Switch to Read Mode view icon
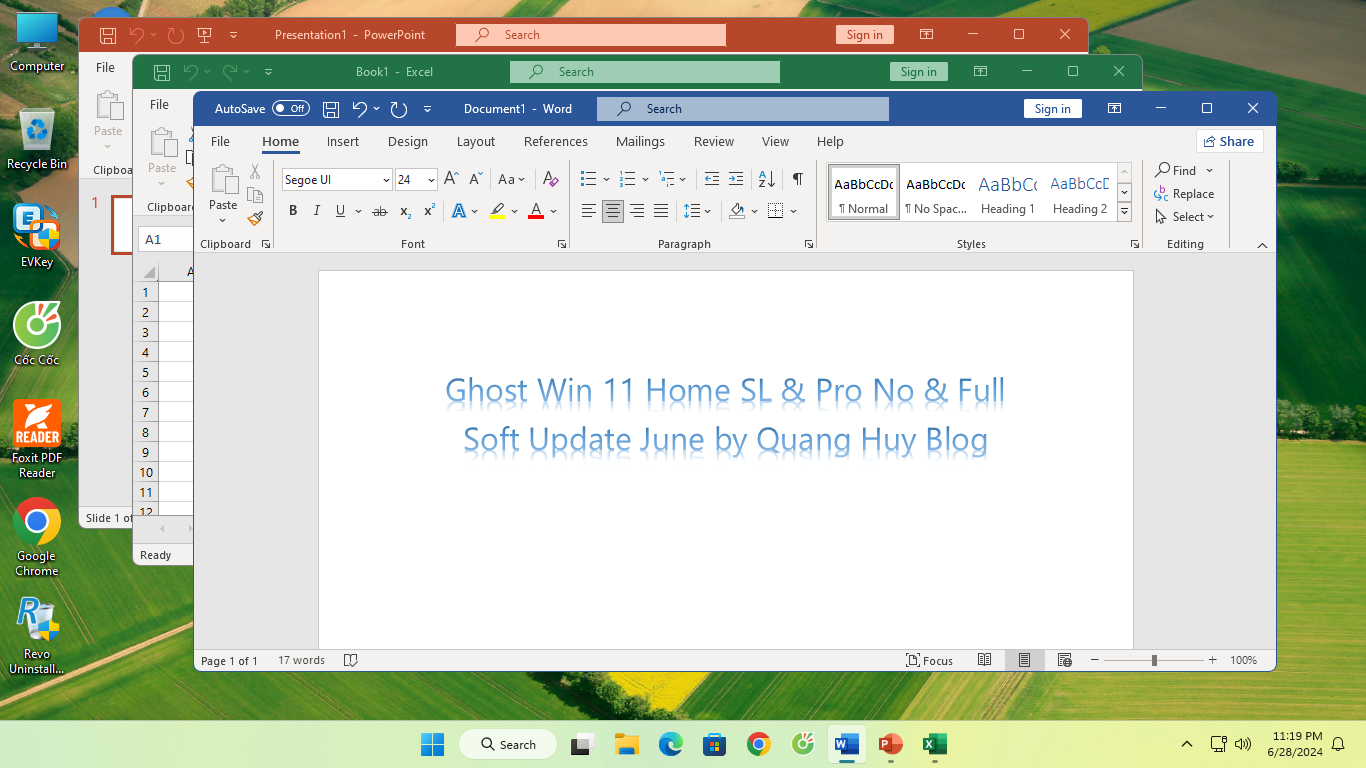1366x768 pixels. pyautogui.click(x=985, y=660)
